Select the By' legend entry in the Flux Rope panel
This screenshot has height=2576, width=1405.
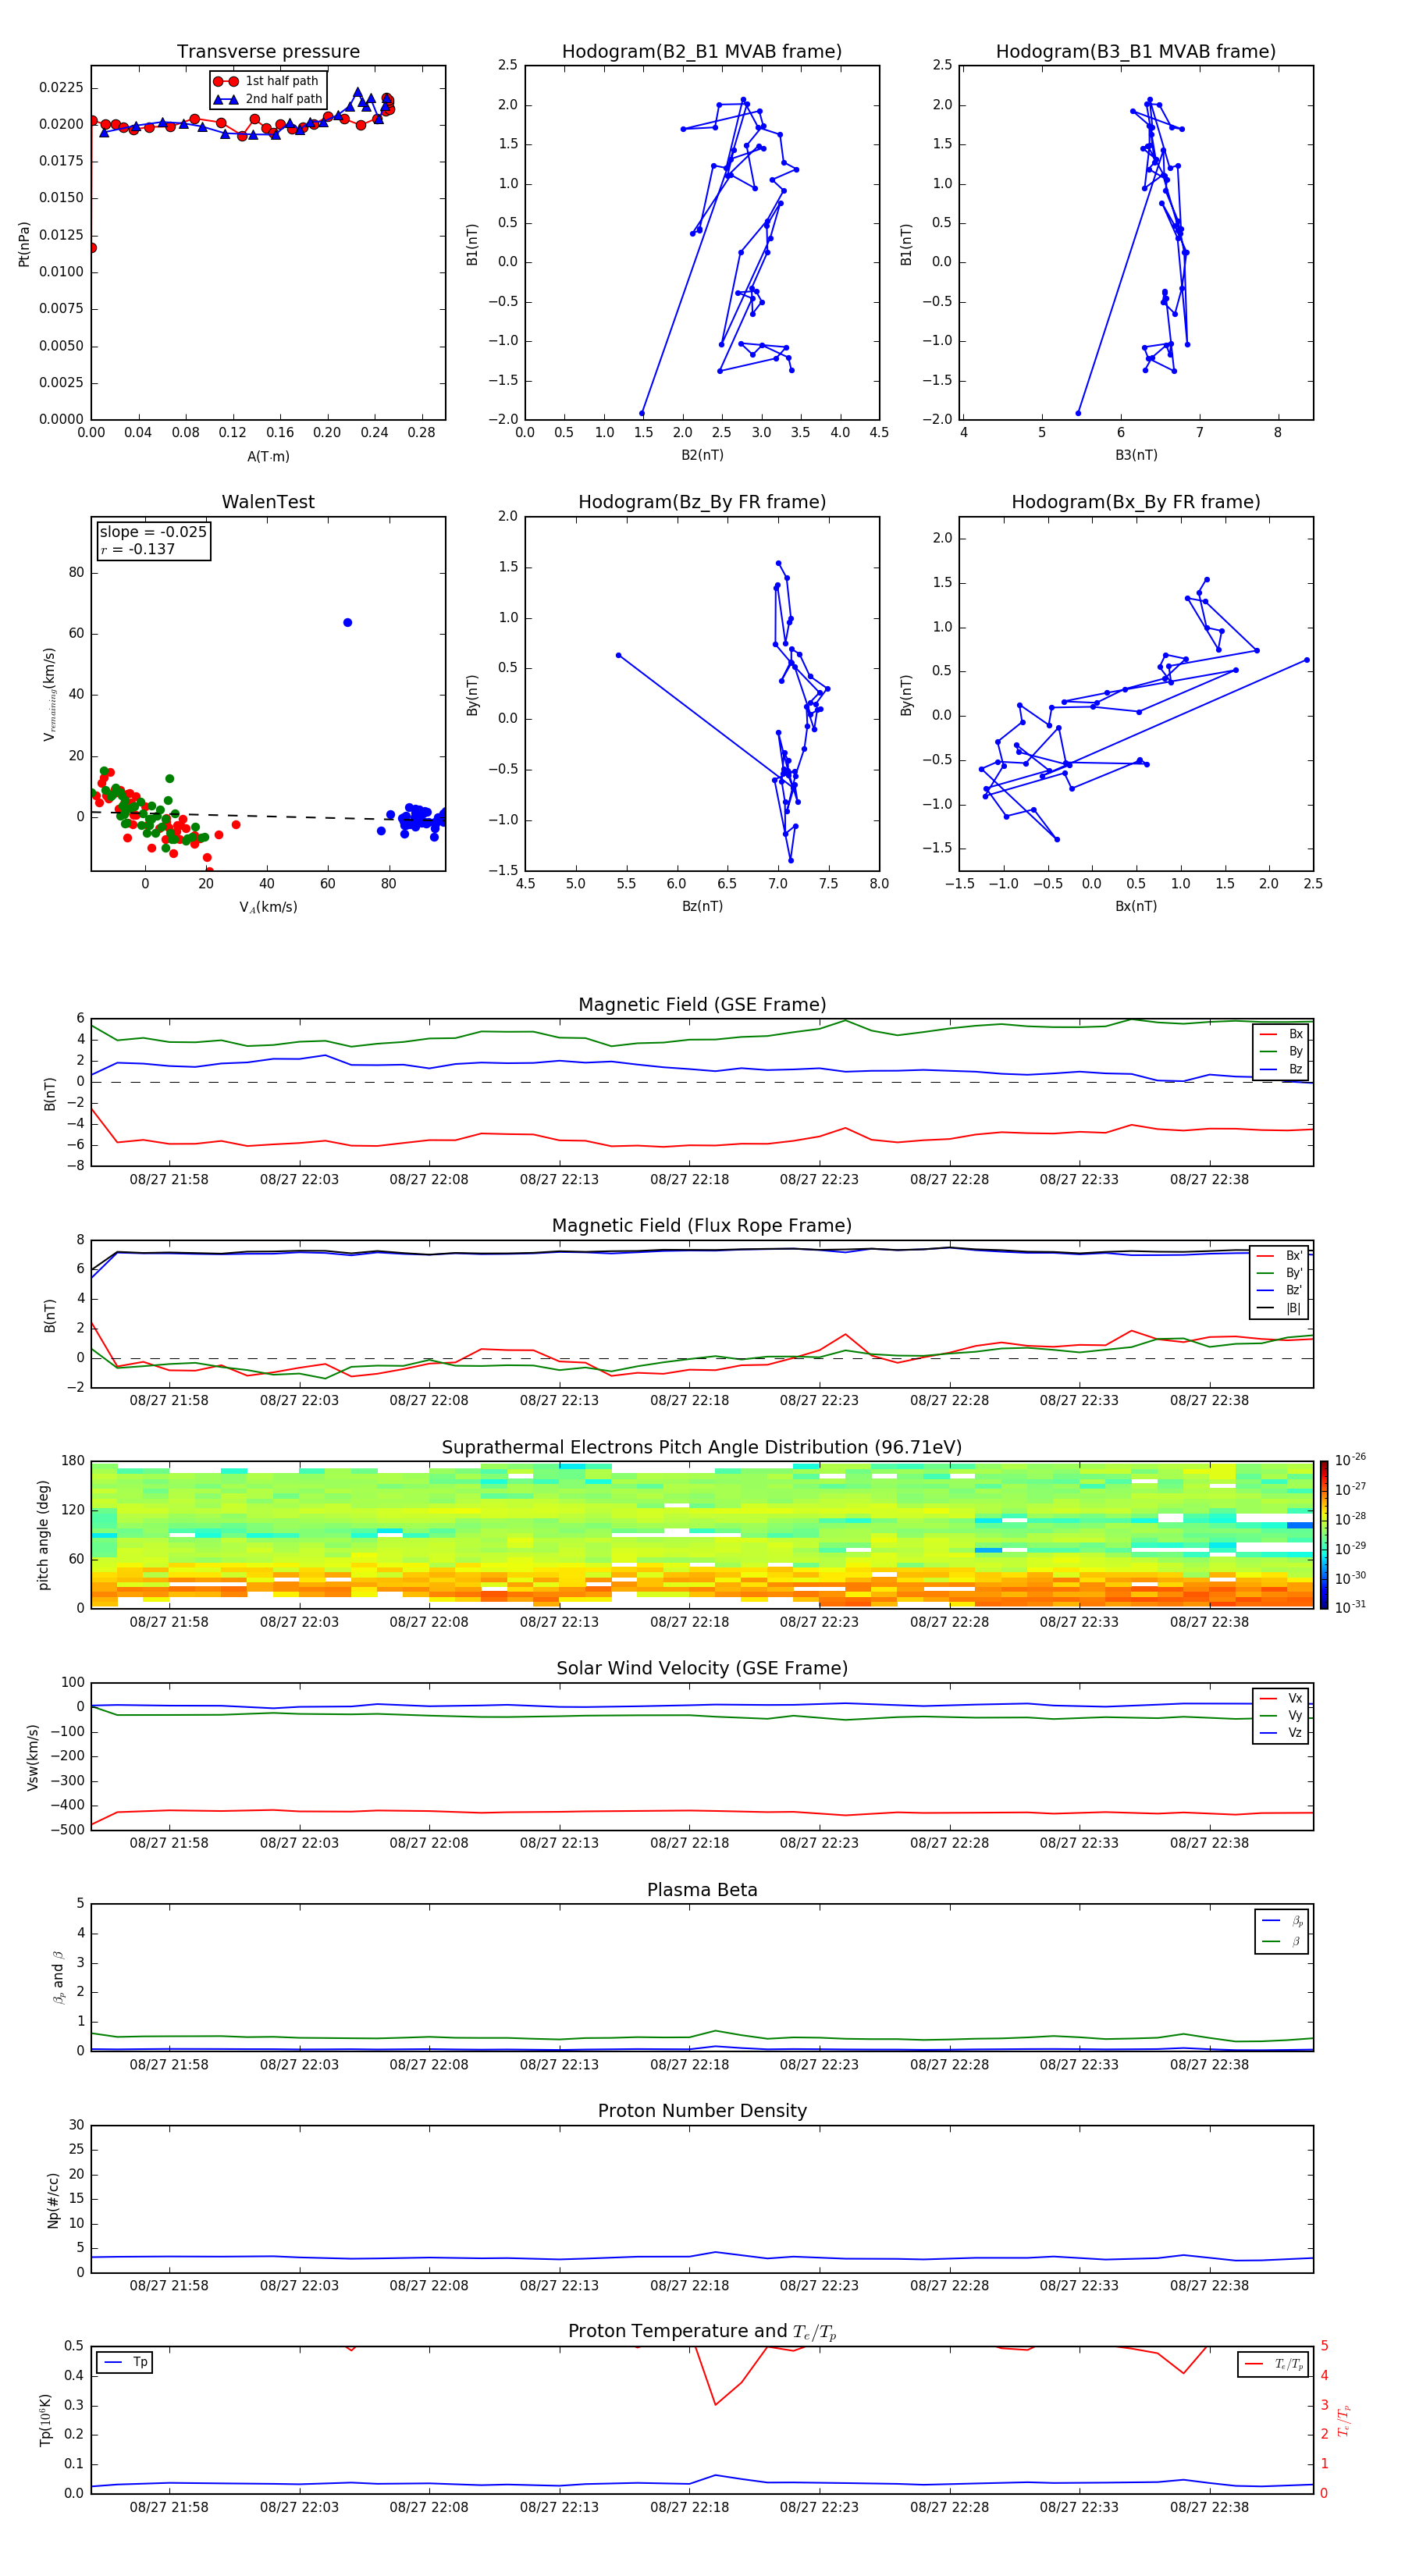(1280, 1273)
